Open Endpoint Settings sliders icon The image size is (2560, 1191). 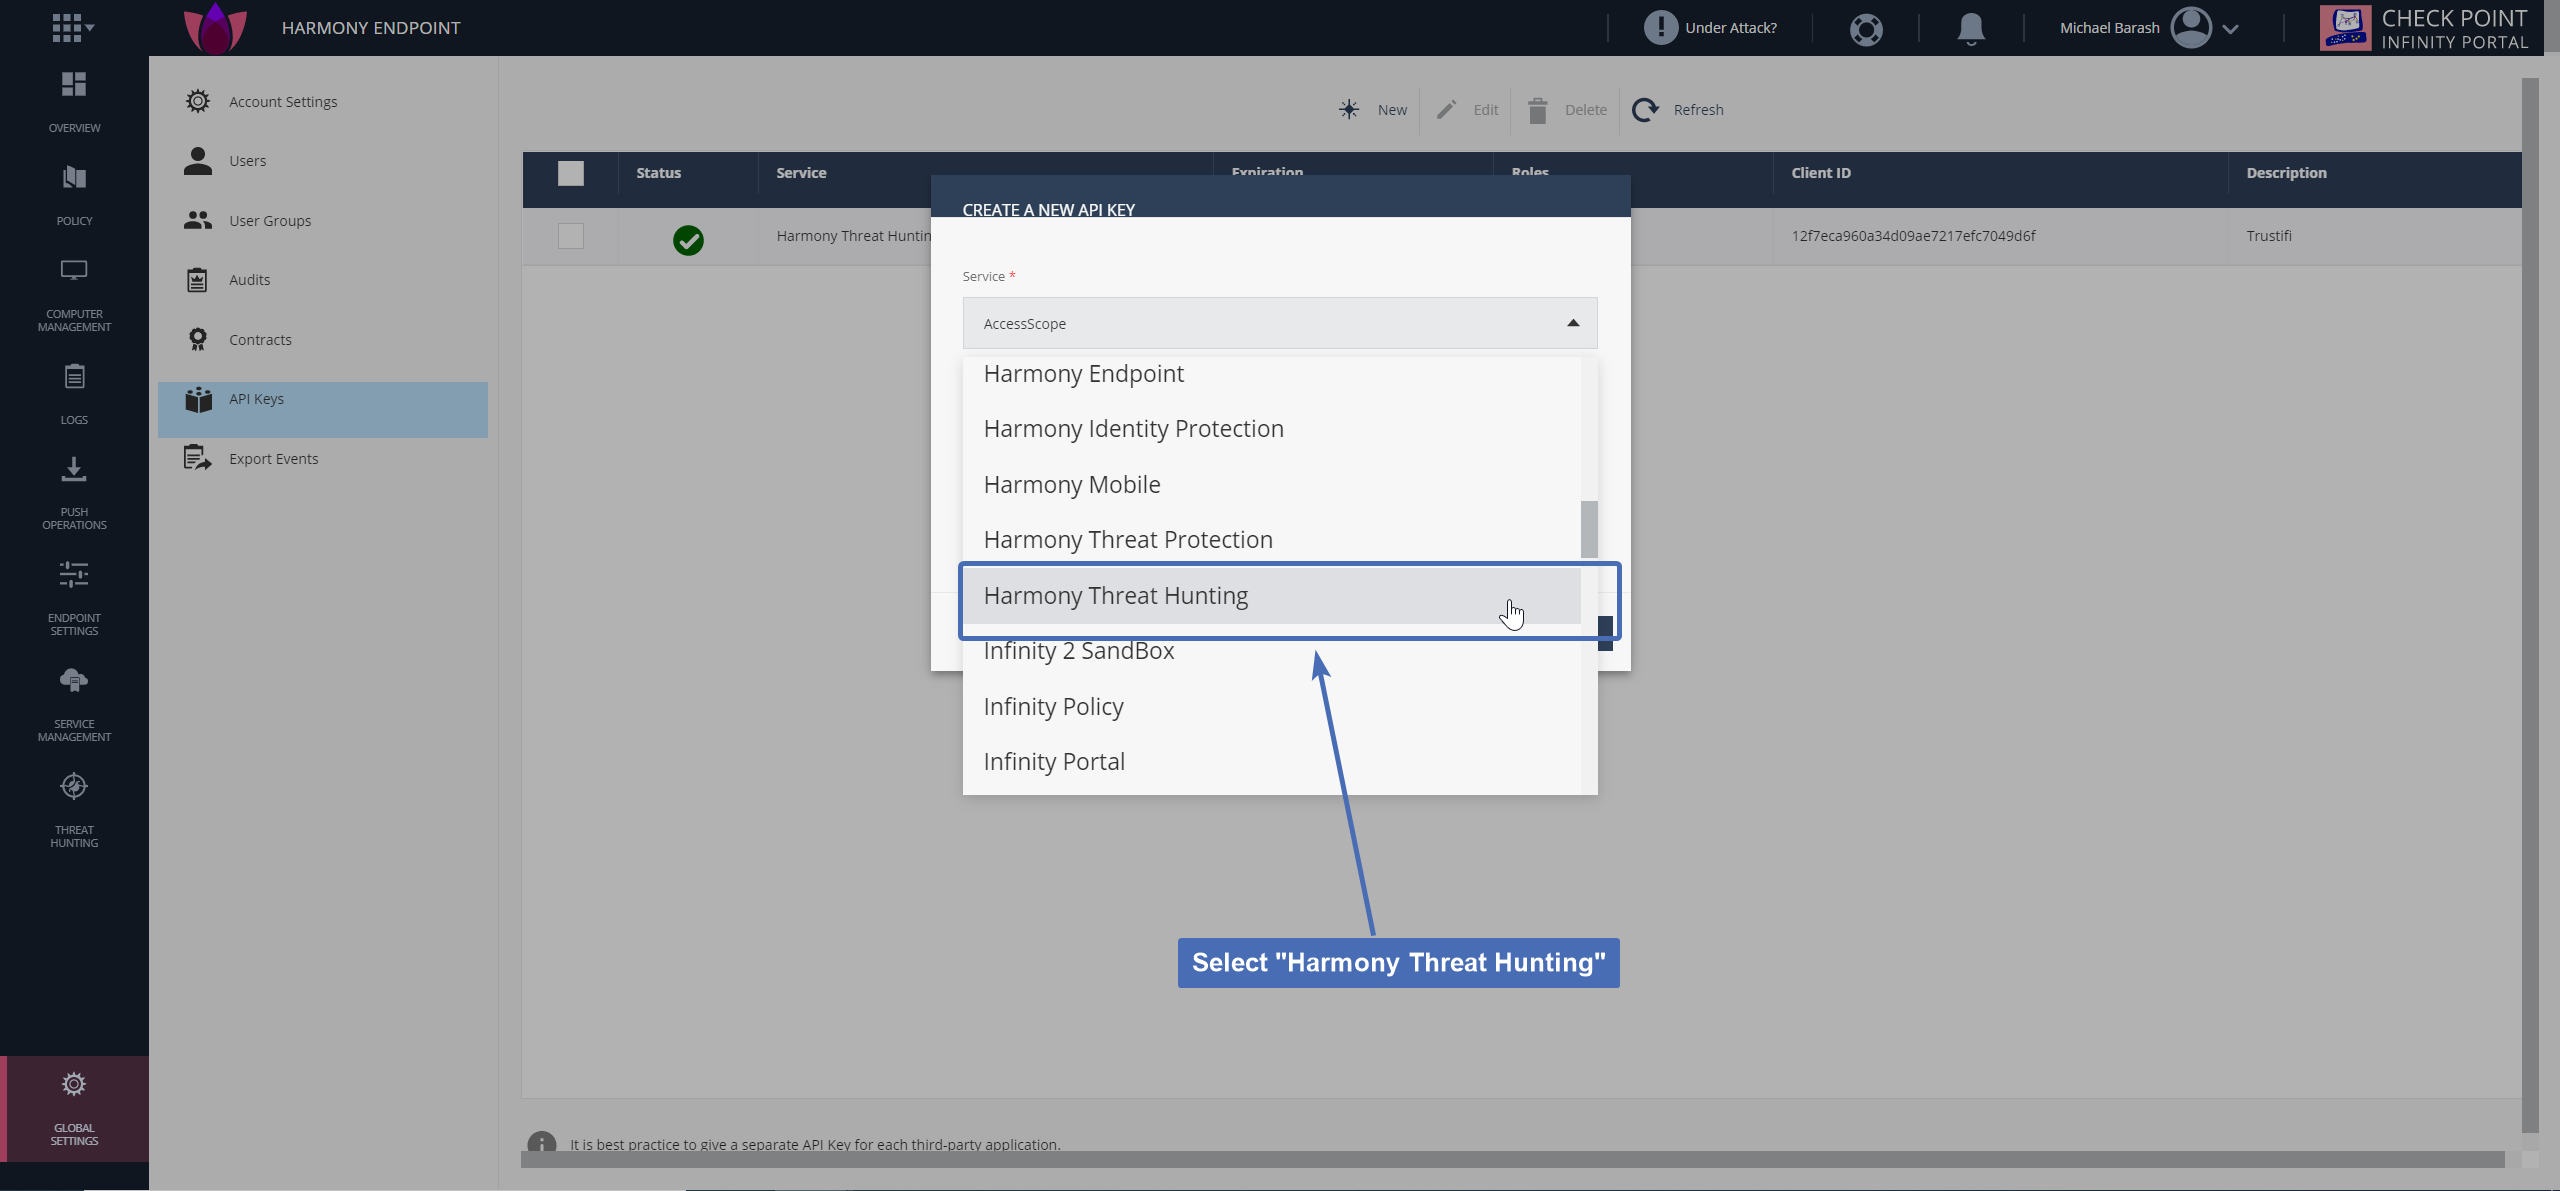point(74,575)
